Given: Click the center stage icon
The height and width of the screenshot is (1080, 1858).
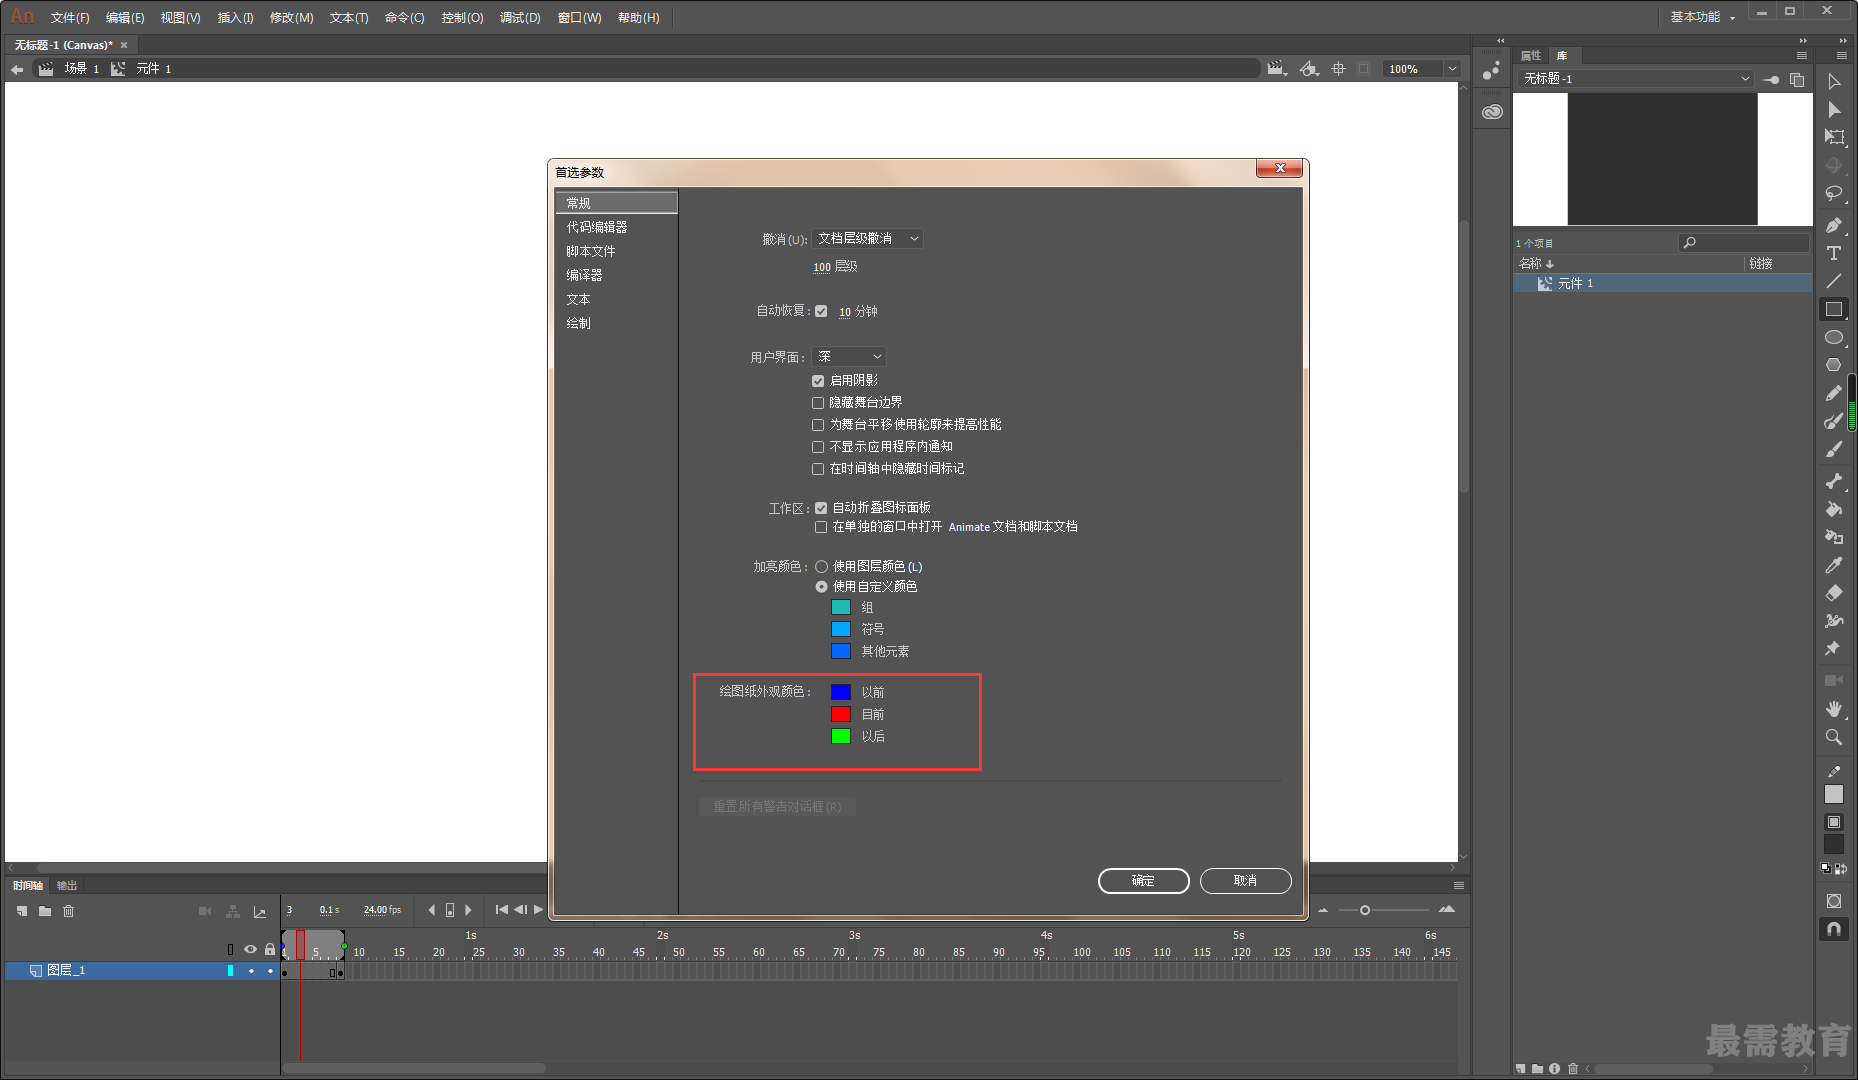Looking at the screenshot, I should 1338,69.
